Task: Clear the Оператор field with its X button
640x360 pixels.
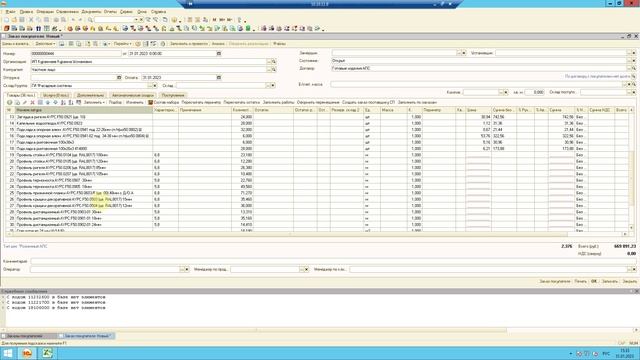Action: (x=187, y=269)
